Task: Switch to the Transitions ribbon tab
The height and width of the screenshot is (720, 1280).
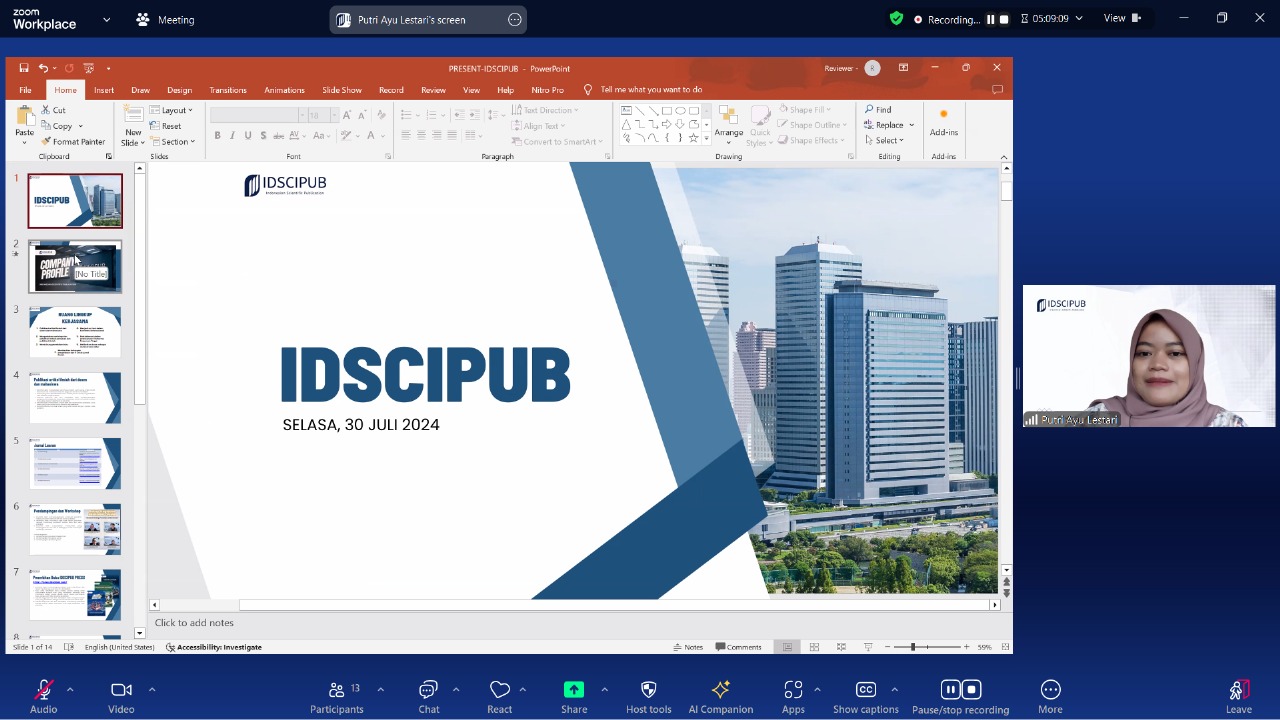Action: click(x=228, y=90)
